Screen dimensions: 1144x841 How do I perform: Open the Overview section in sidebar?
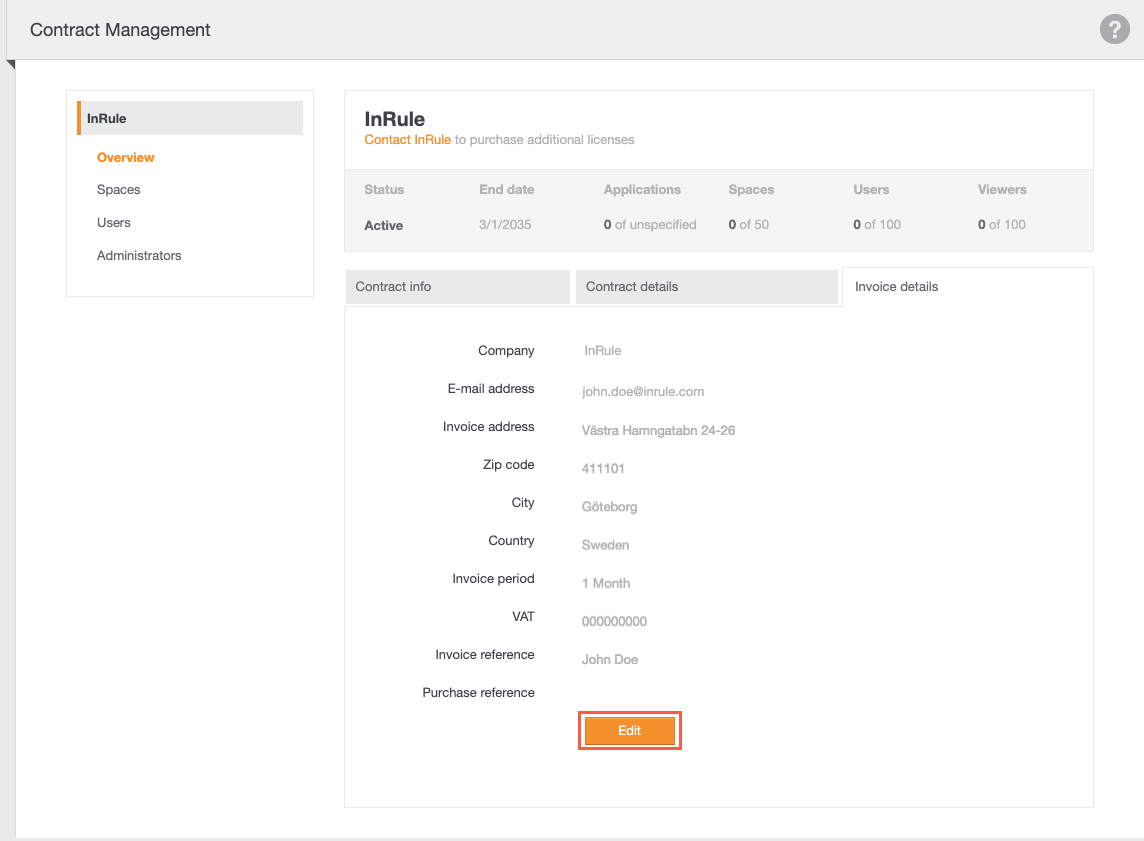click(125, 157)
